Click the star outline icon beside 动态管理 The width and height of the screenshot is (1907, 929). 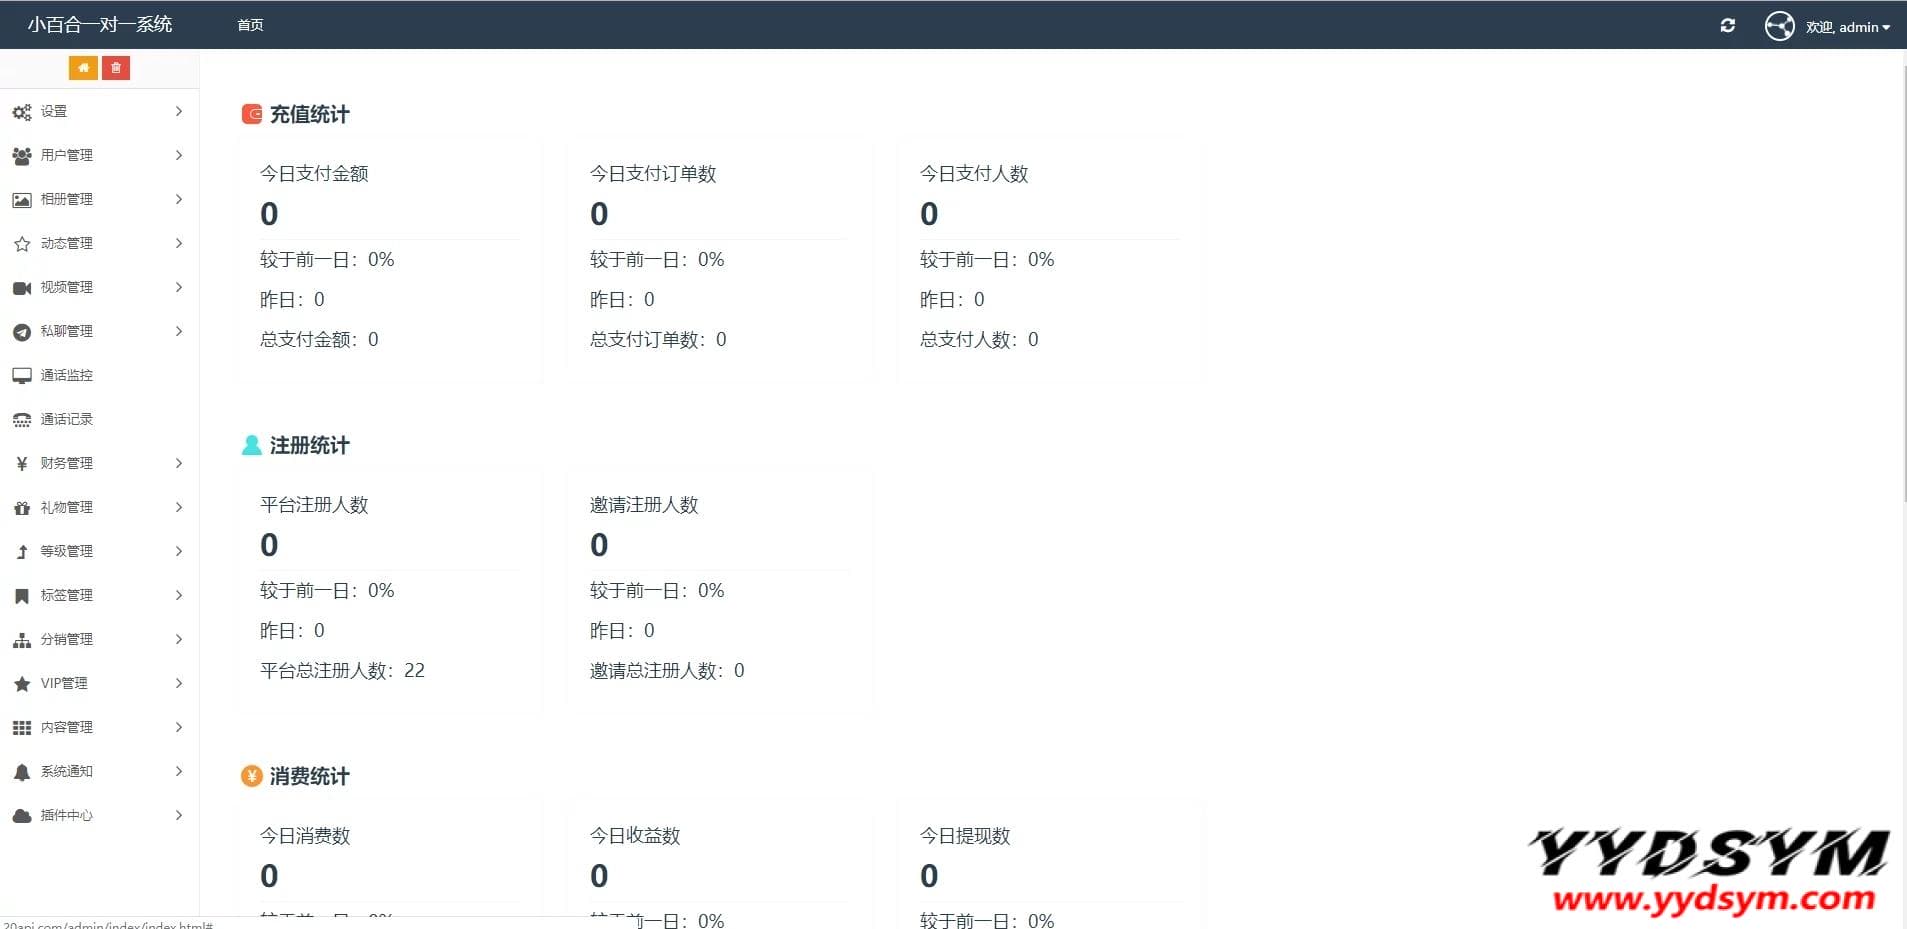click(x=22, y=244)
